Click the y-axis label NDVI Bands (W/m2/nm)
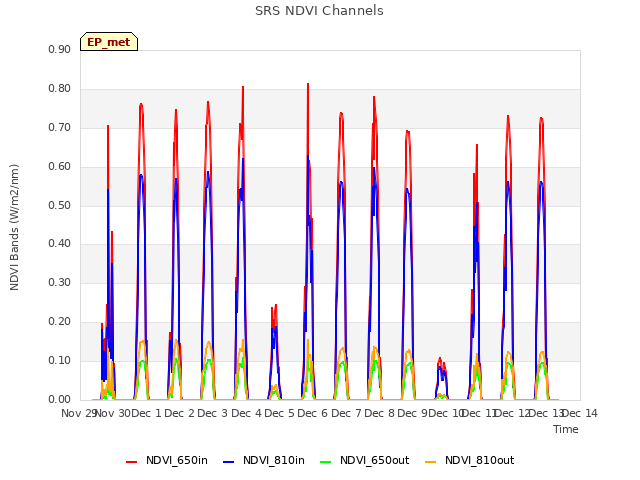Screen dimensions: 640x480 (x=14, y=227)
